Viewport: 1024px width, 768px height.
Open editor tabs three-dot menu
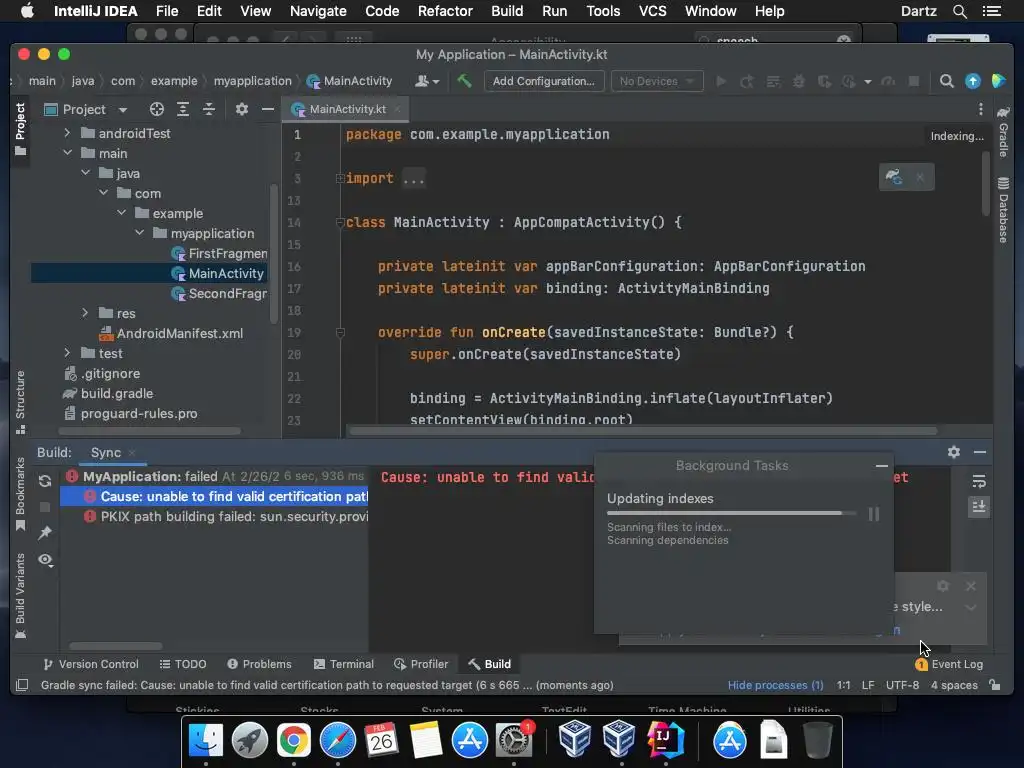[x=980, y=109]
